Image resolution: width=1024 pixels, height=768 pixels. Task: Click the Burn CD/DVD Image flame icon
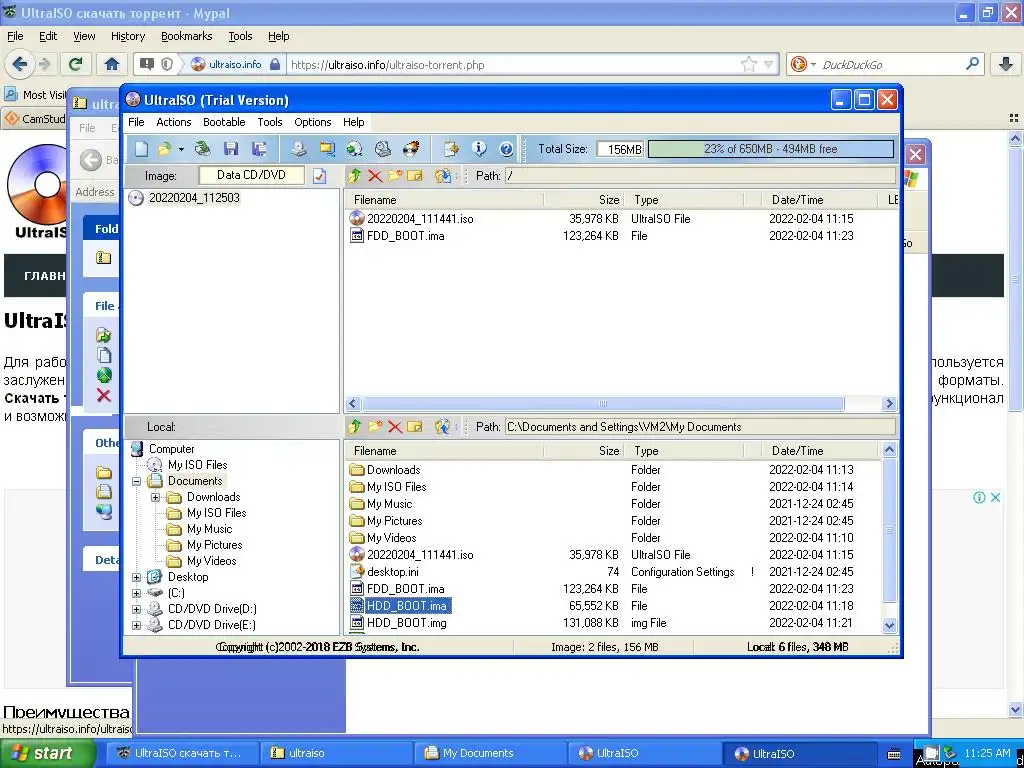(x=411, y=149)
